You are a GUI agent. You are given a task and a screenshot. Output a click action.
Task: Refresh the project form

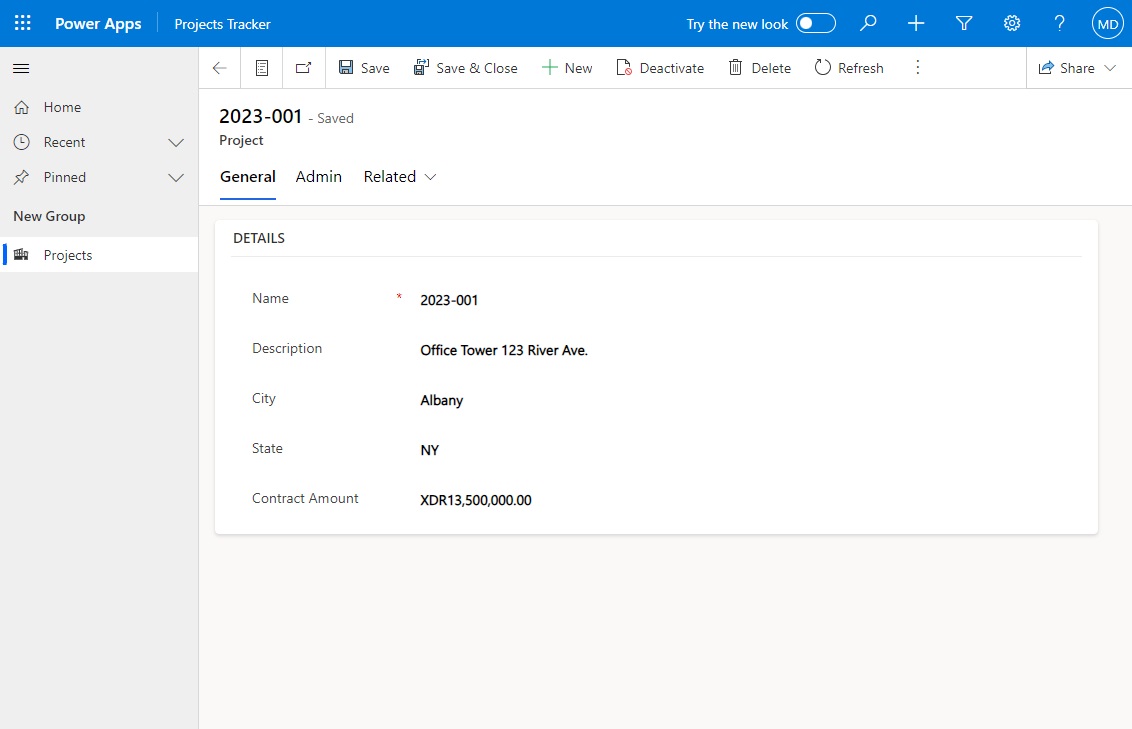tap(848, 67)
